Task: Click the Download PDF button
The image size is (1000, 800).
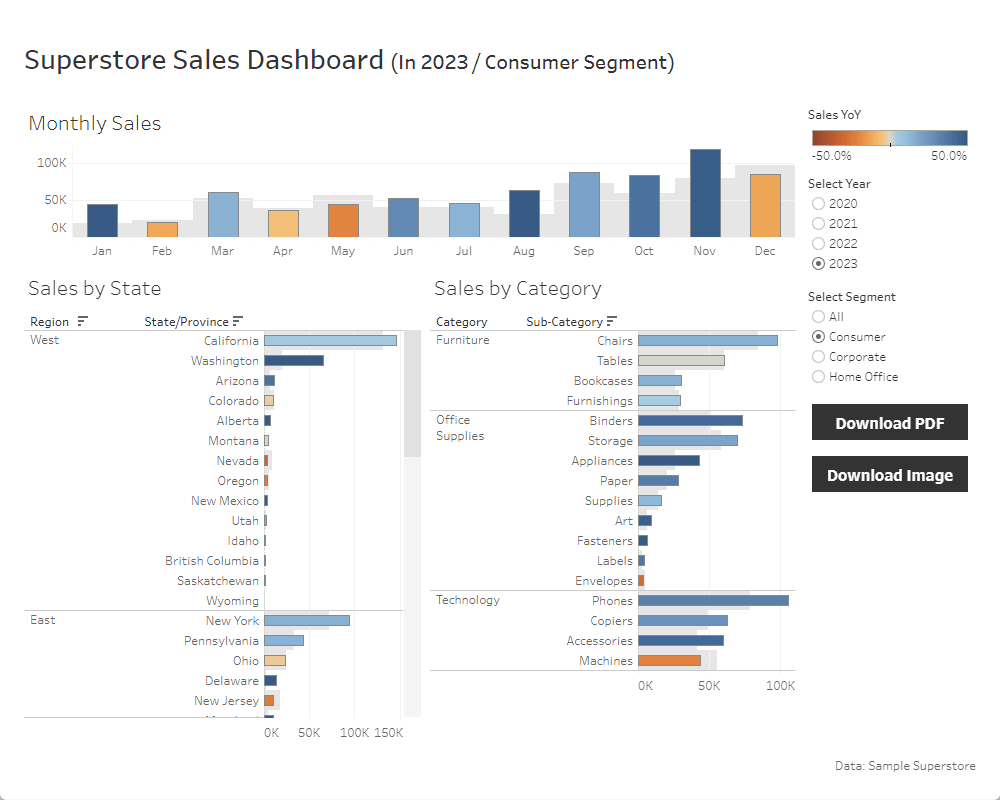Action: pyautogui.click(x=889, y=423)
